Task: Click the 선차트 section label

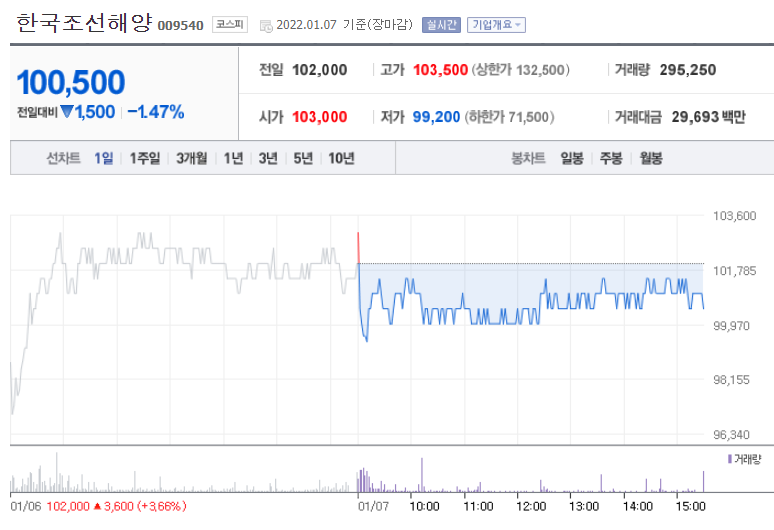Action: pos(63,158)
